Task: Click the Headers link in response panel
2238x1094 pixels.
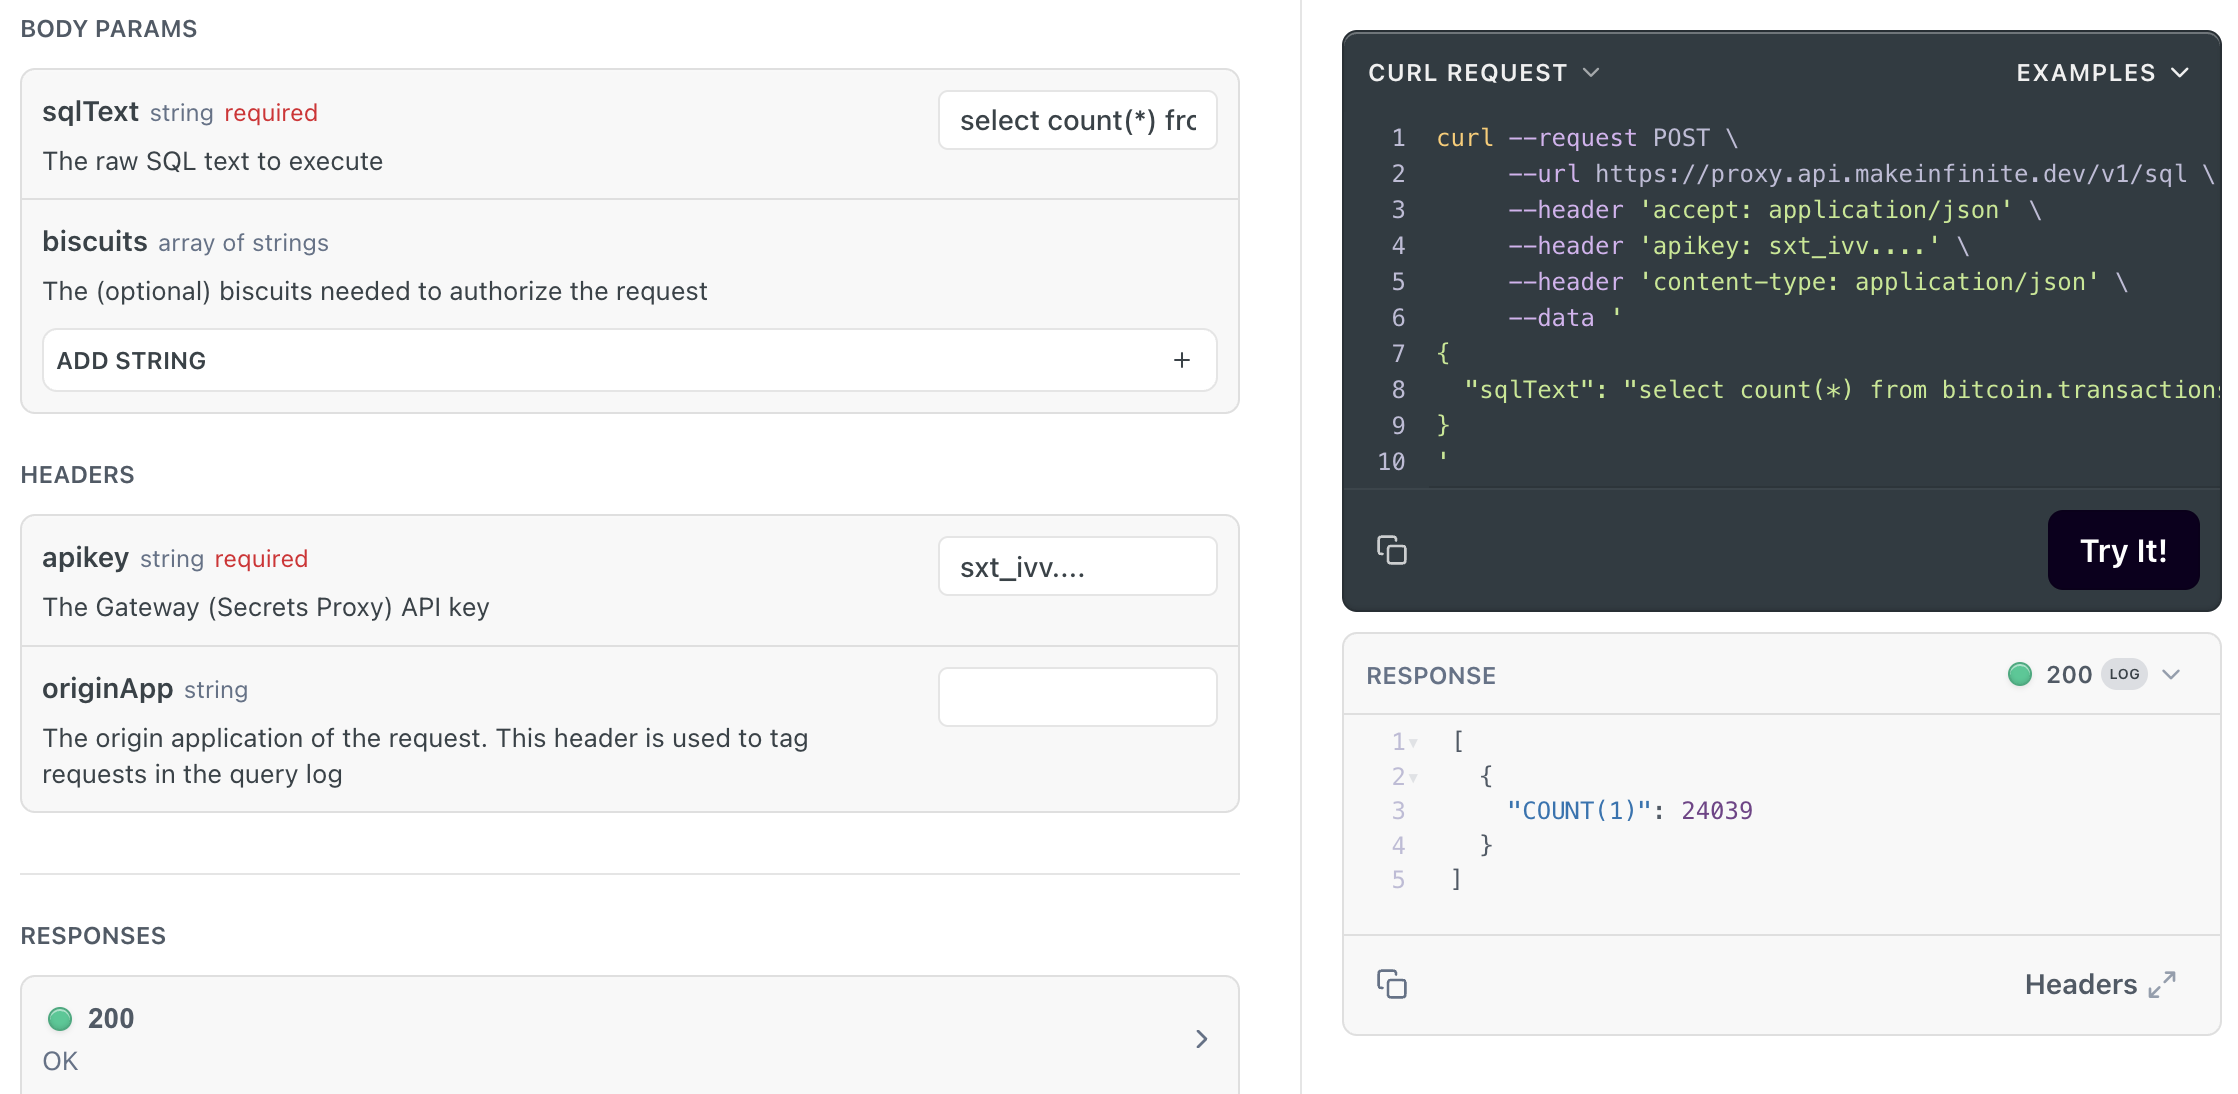Action: [x=2080, y=984]
